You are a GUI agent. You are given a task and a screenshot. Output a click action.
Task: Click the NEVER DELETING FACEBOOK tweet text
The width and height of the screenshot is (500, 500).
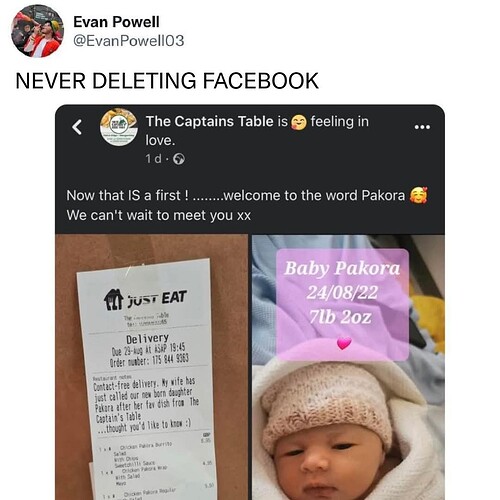(167, 81)
